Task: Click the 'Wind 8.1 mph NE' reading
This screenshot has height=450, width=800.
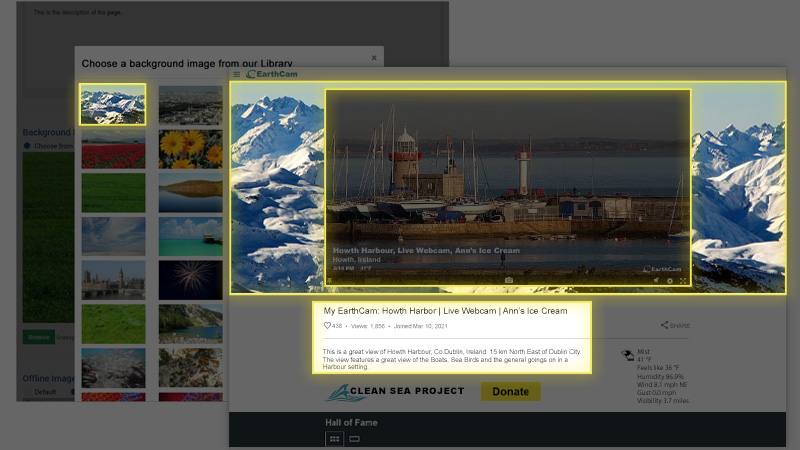Action: click(x=662, y=385)
